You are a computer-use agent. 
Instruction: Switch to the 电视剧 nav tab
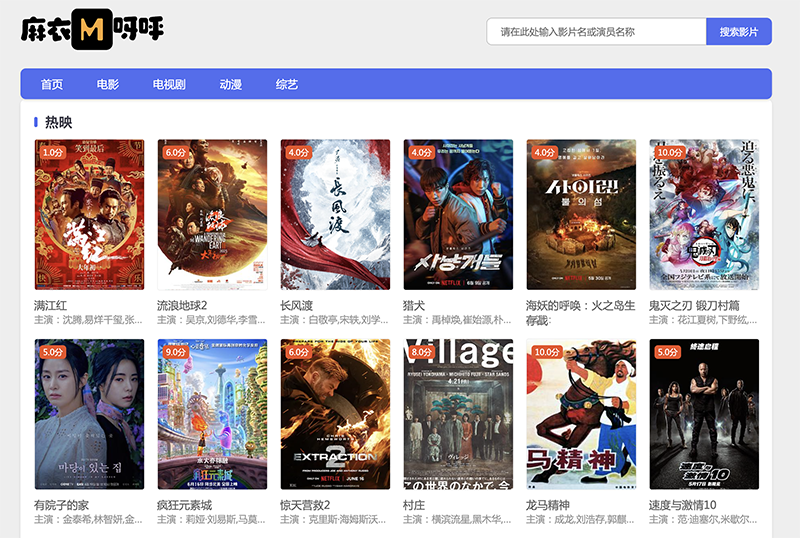169,84
